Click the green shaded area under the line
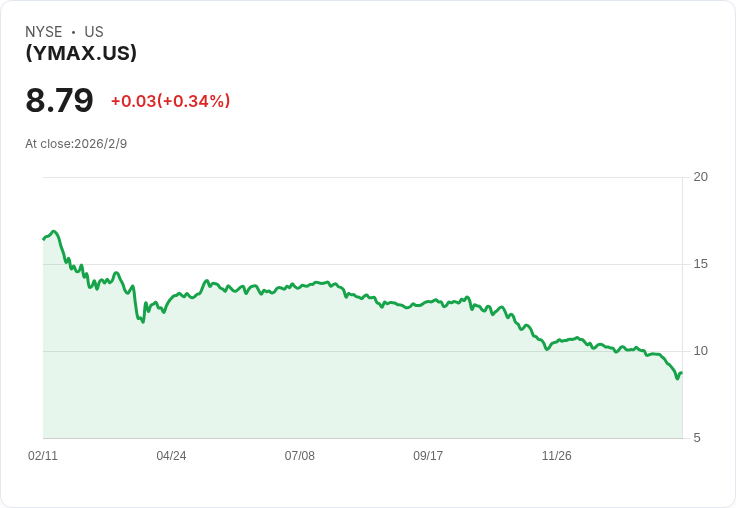The width and height of the screenshot is (736, 508). (x=350, y=380)
